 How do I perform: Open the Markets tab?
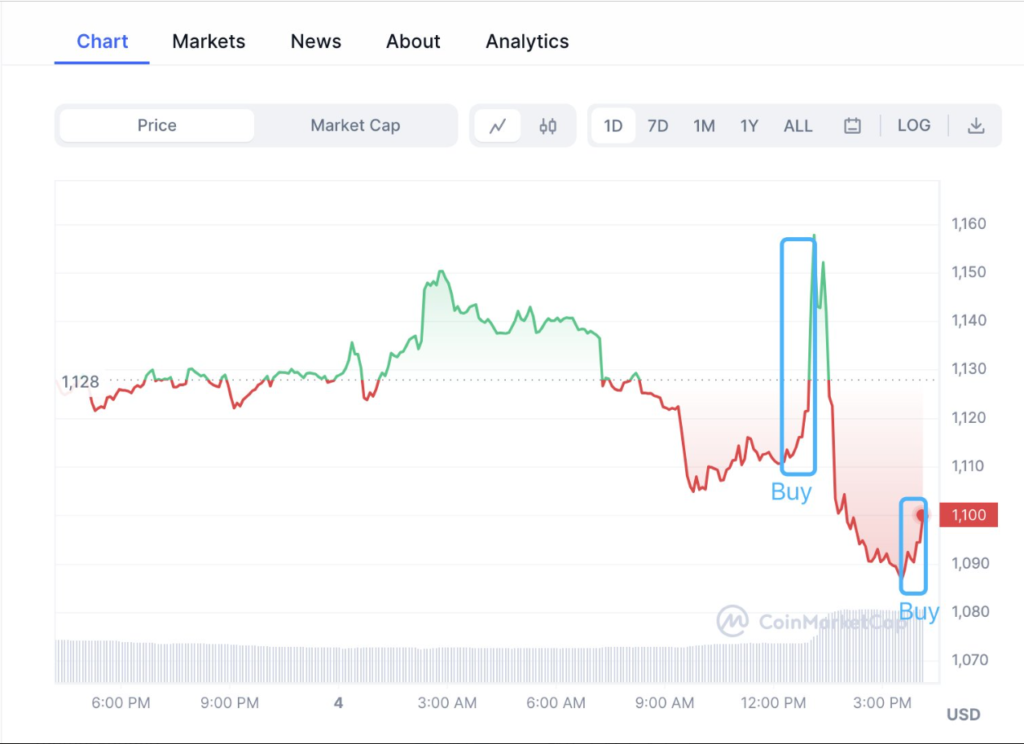coord(208,42)
